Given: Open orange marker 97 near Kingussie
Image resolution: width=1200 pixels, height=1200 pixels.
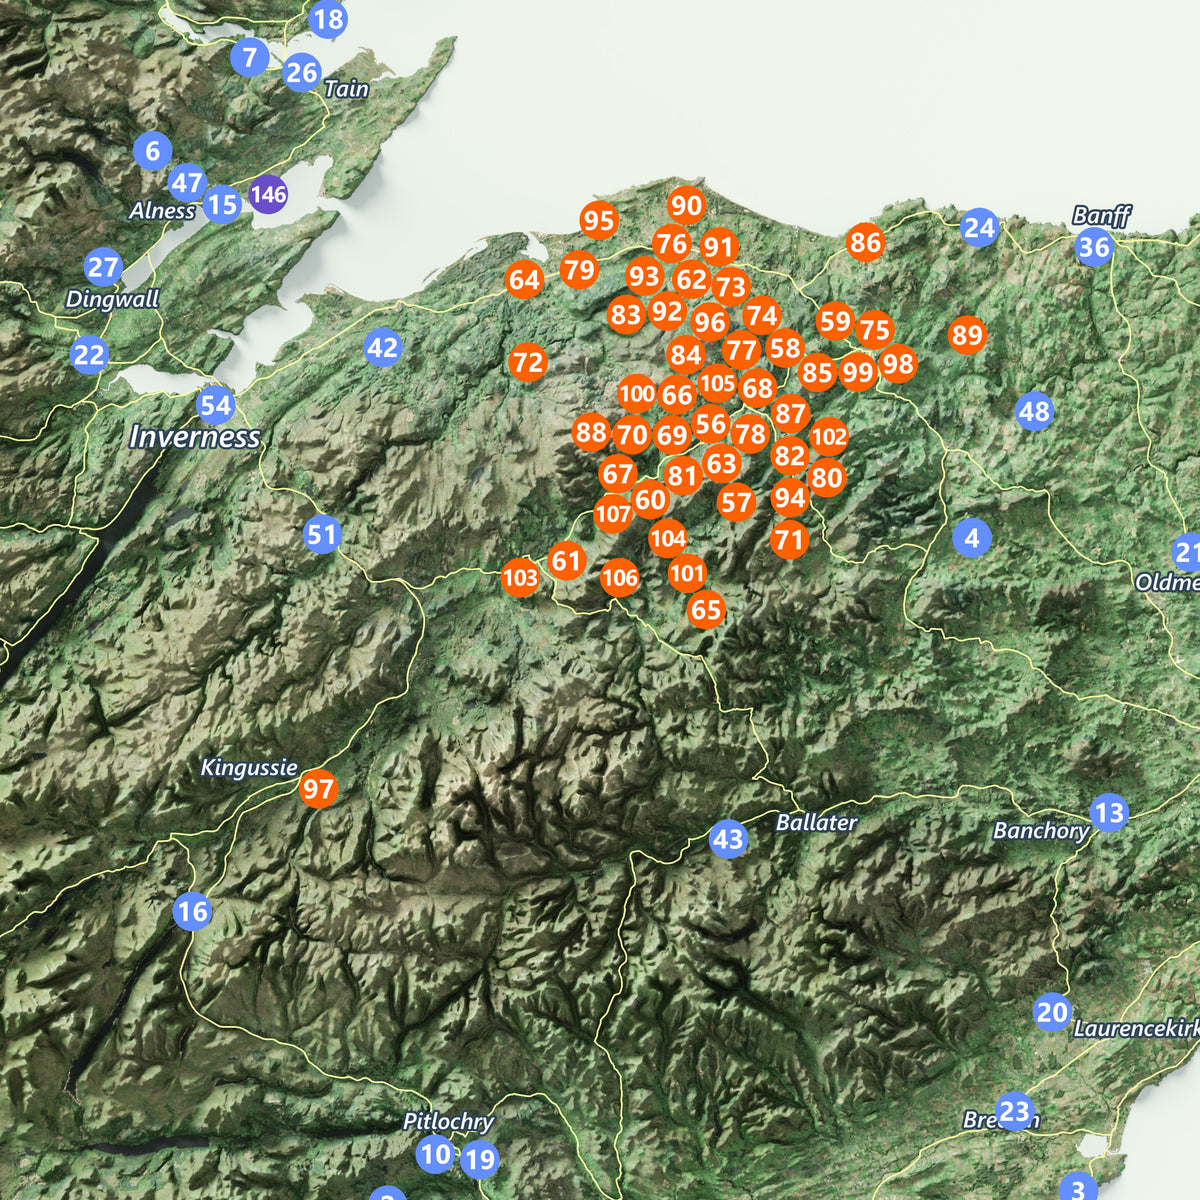Looking at the screenshot, I should coord(318,789).
